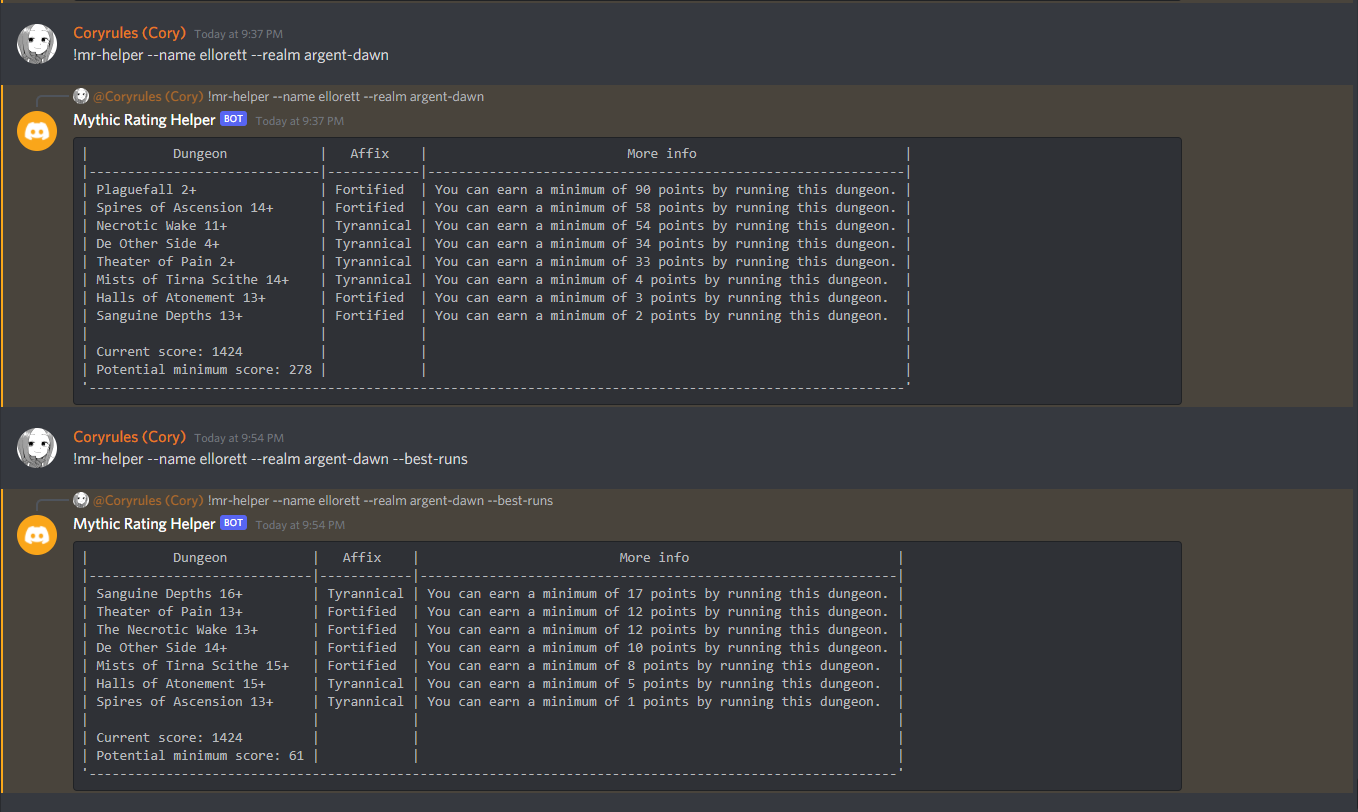
Task: Click Affix header in first table
Action: pyautogui.click(x=370, y=153)
